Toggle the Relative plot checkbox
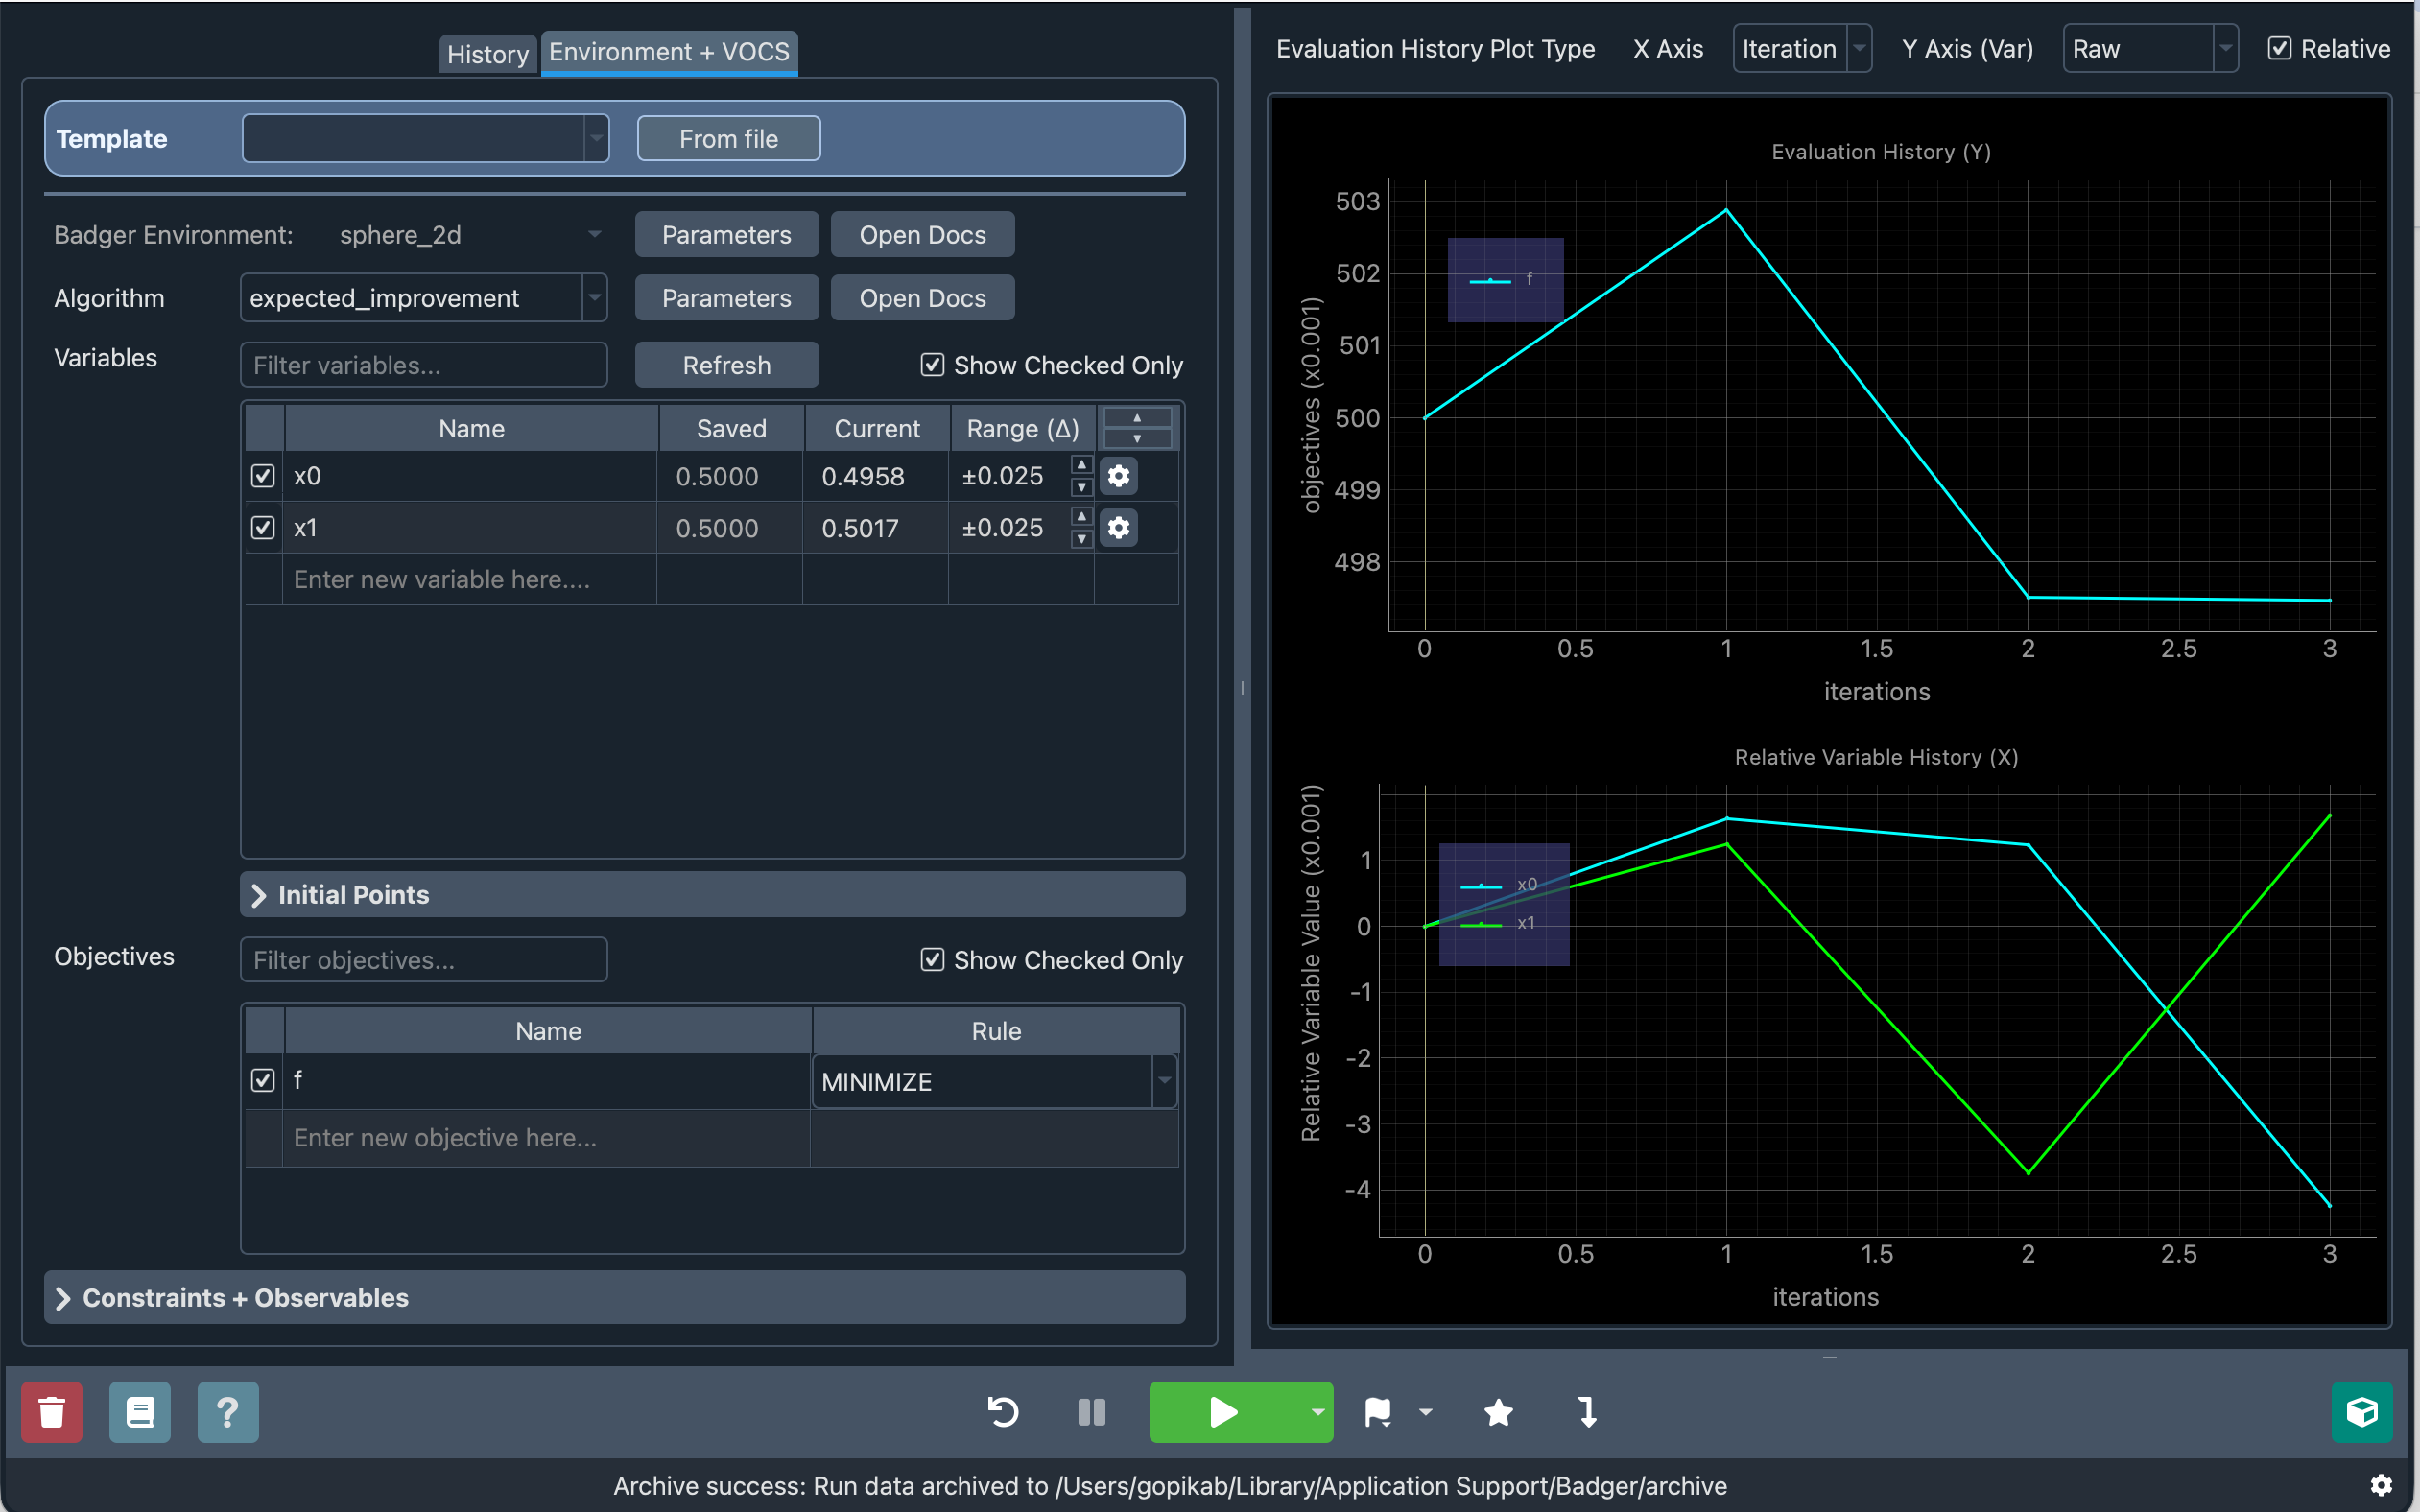The height and width of the screenshot is (1512, 2420). pos(2279,48)
